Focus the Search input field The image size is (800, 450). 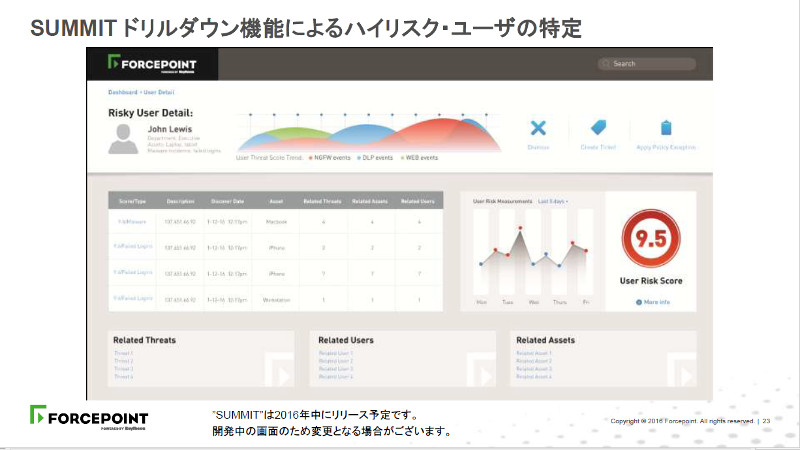[647, 64]
